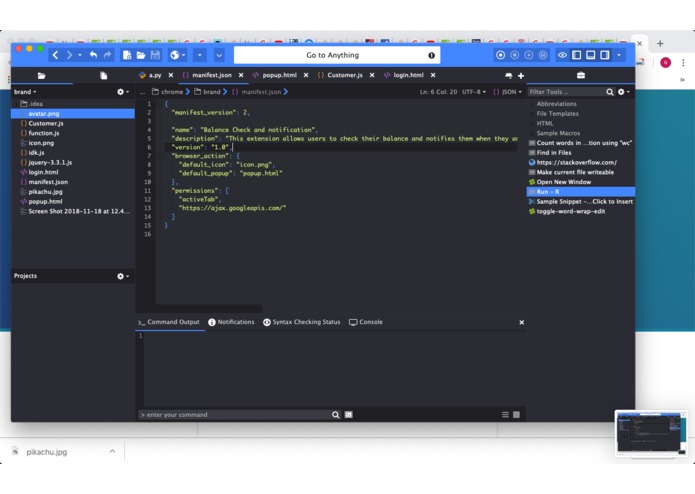This screenshot has height=494, width=695.
Task: Close the login.html tab
Action: [x=433, y=75]
